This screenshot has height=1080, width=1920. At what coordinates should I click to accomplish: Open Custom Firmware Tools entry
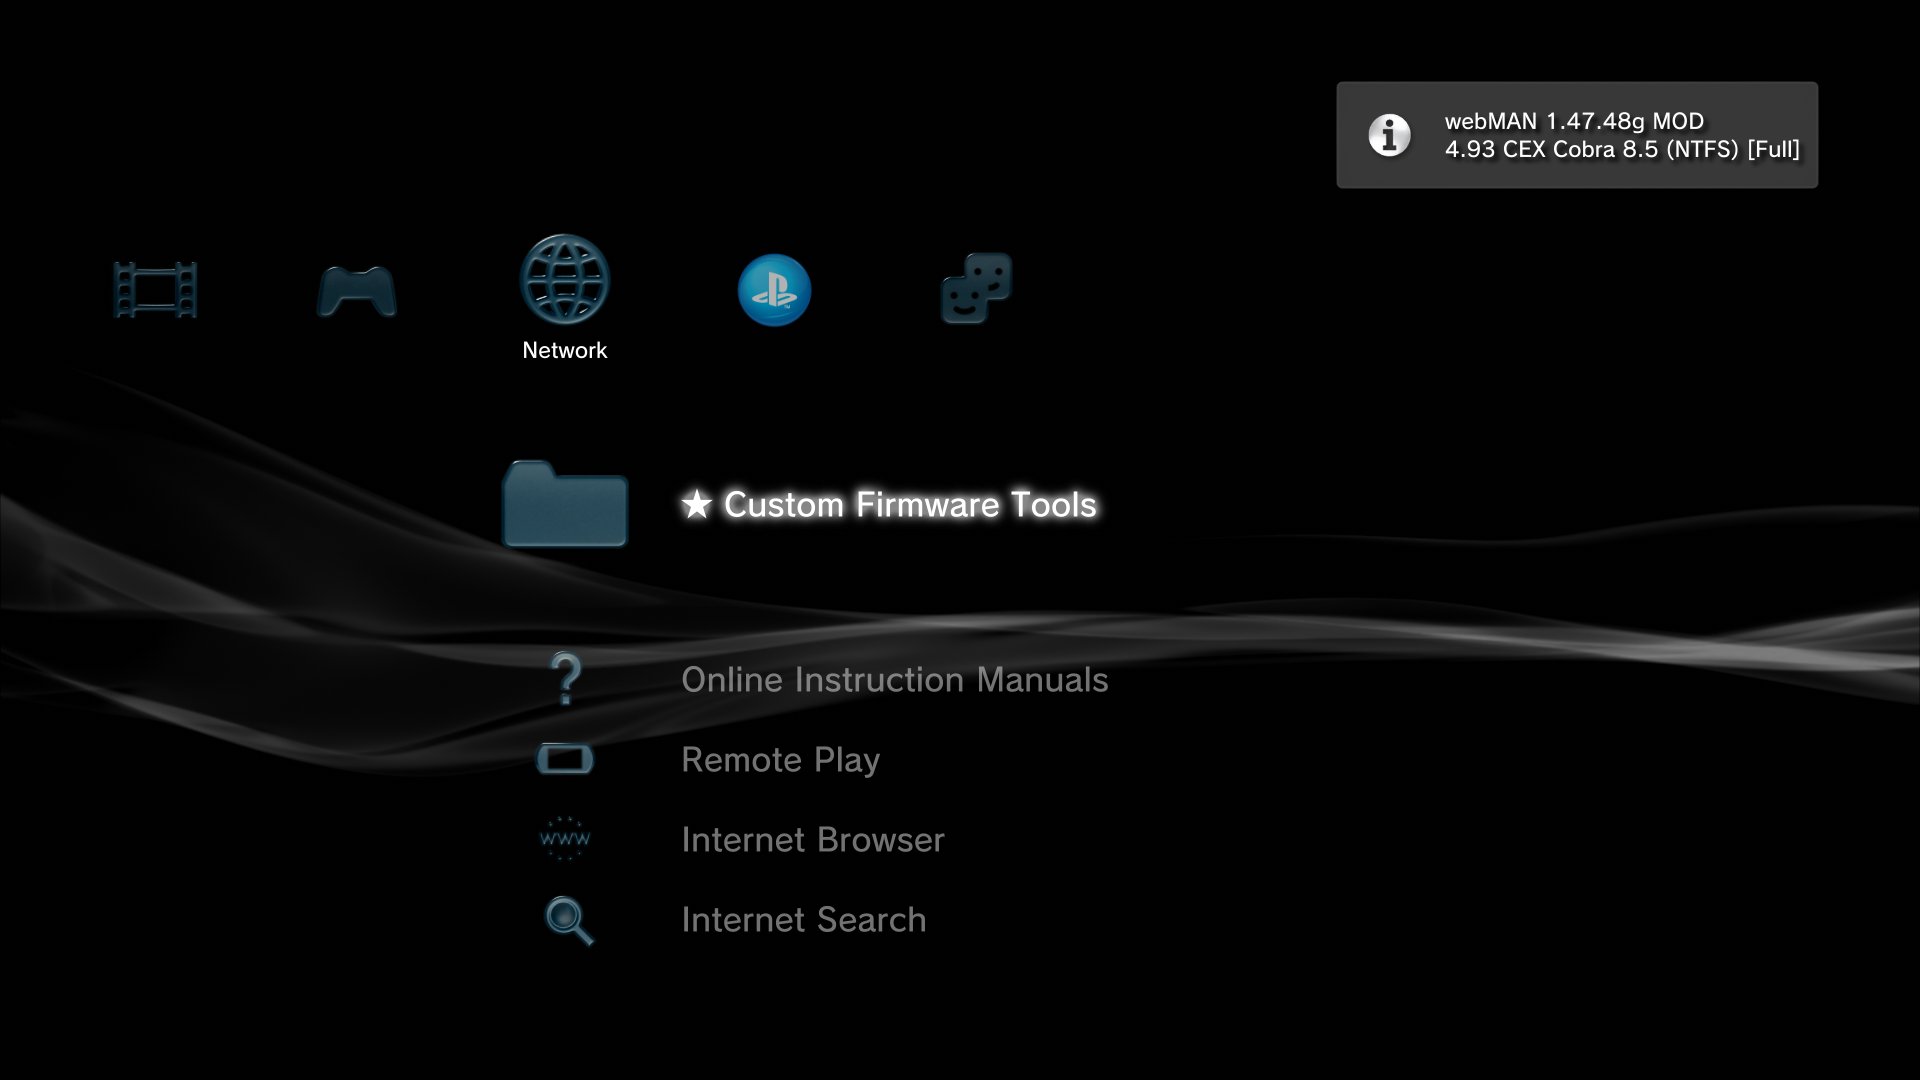(x=910, y=505)
